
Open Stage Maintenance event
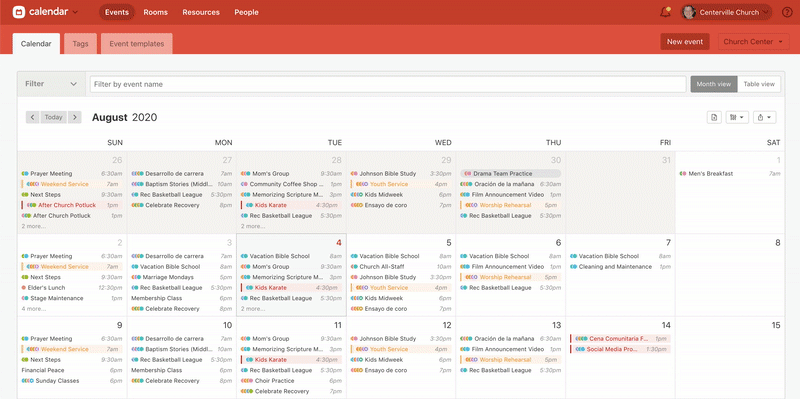(71, 298)
